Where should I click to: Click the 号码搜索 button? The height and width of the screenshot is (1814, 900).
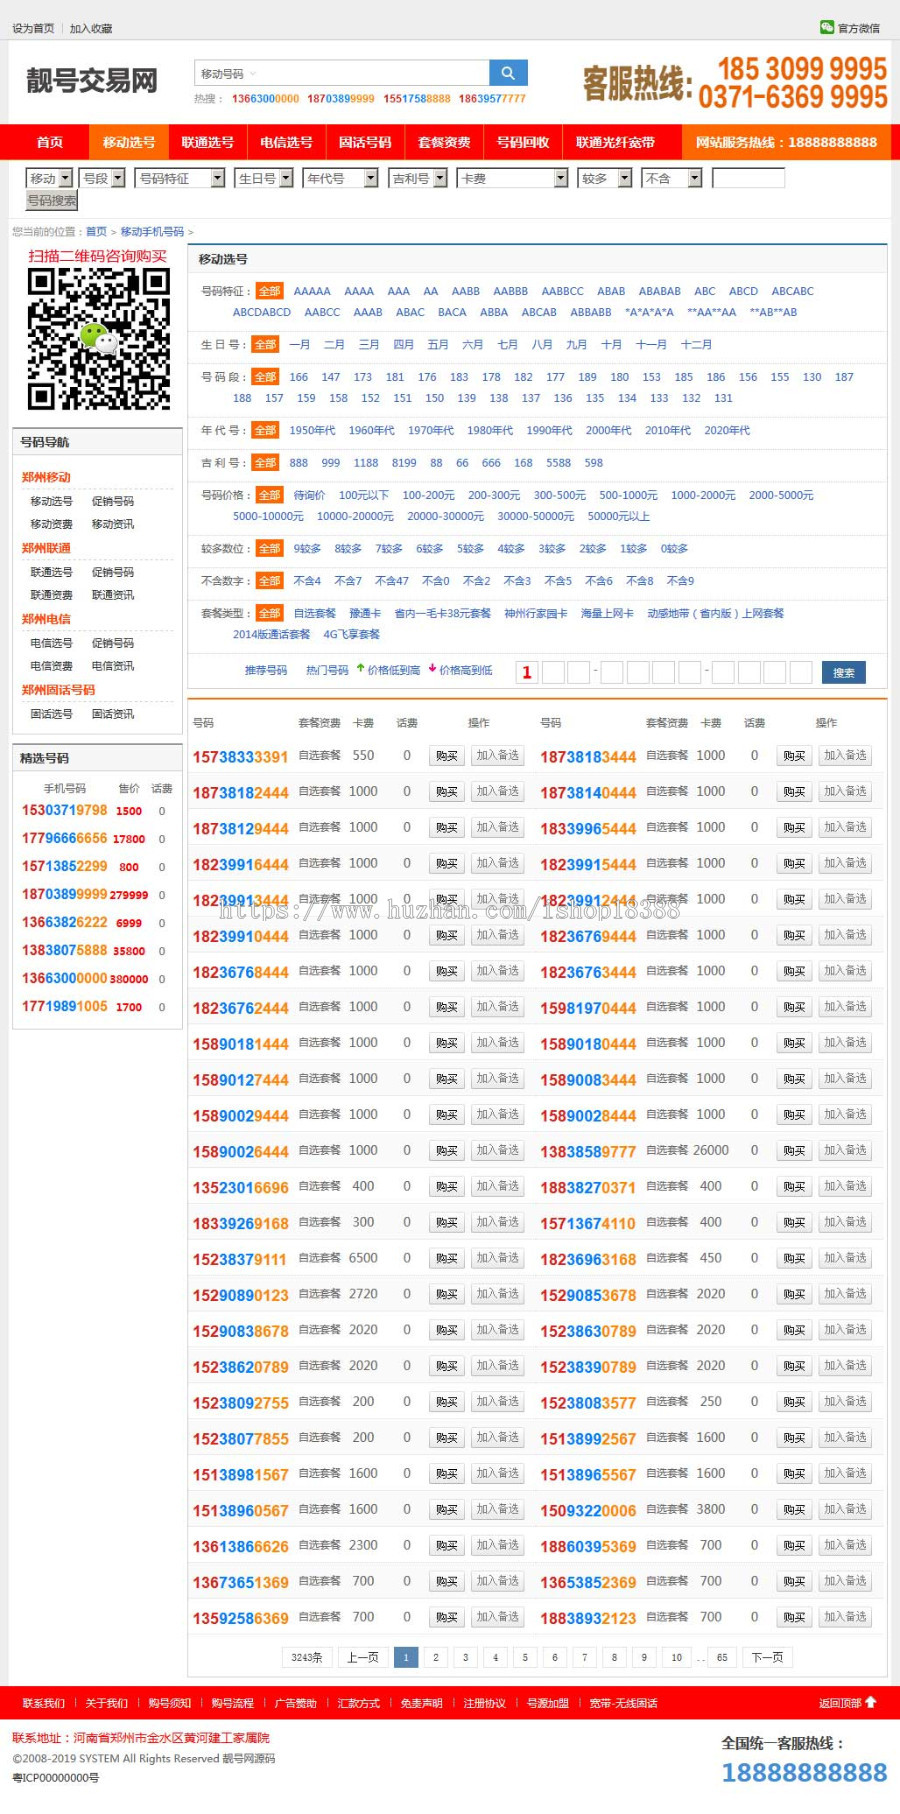point(51,201)
